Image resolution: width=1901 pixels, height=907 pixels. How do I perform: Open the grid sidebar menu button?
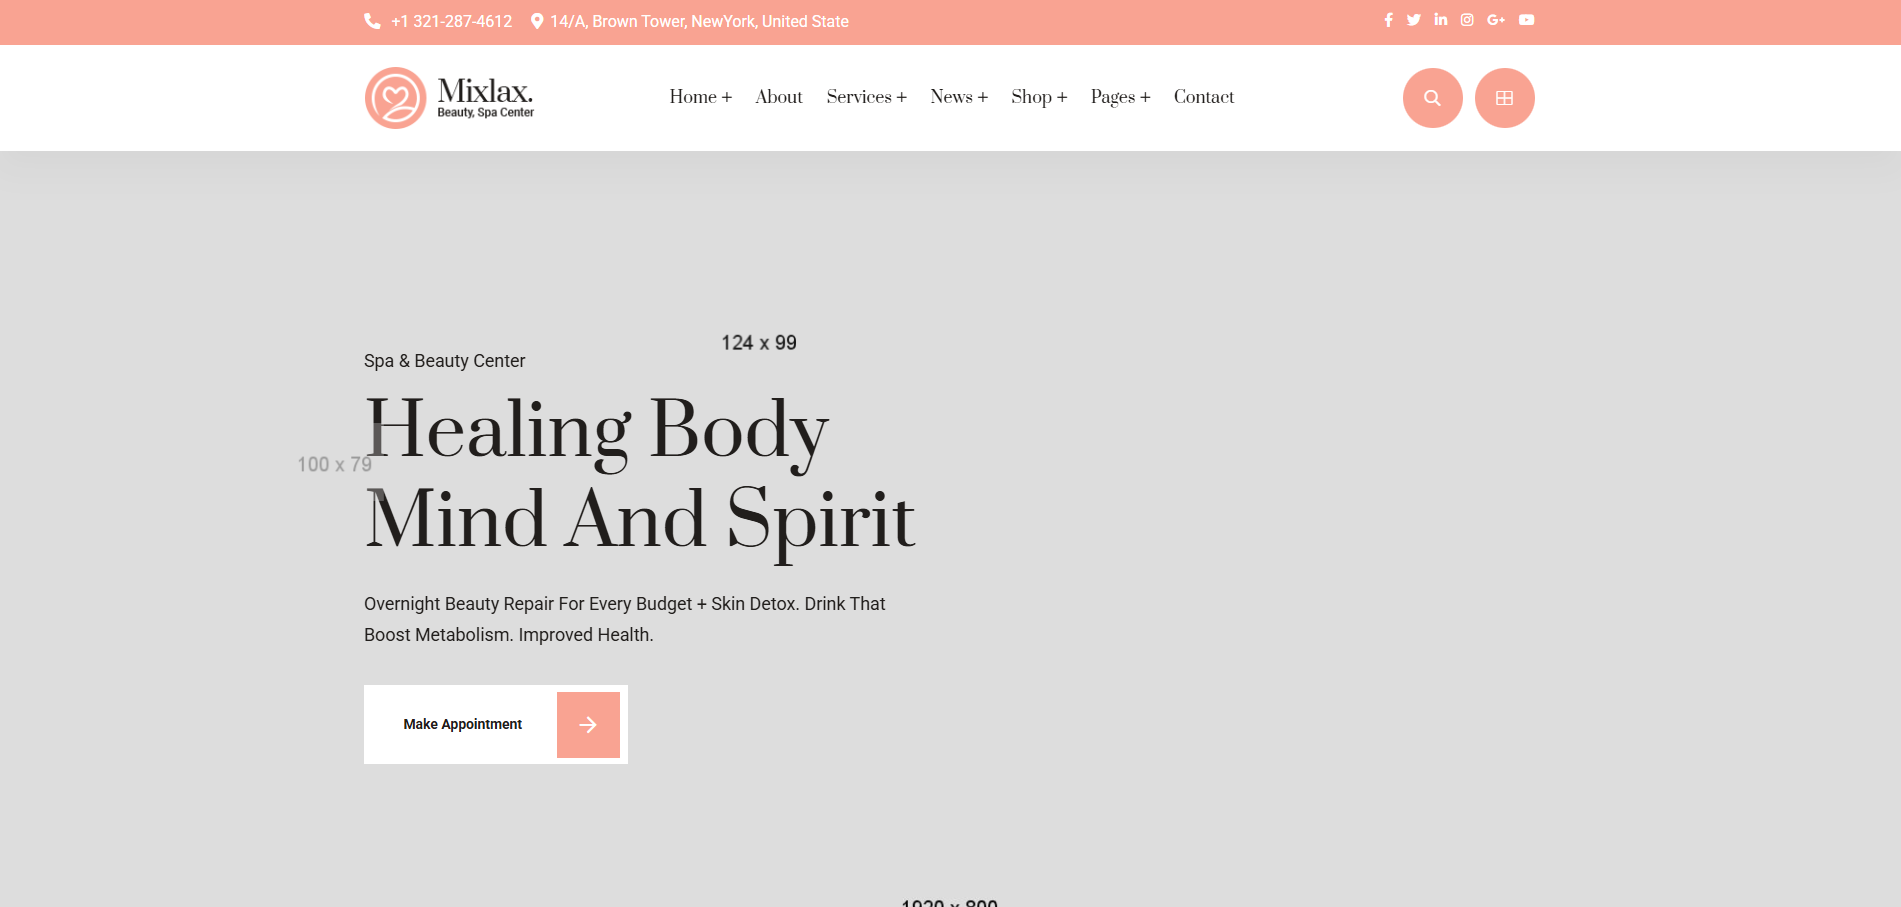click(1504, 98)
